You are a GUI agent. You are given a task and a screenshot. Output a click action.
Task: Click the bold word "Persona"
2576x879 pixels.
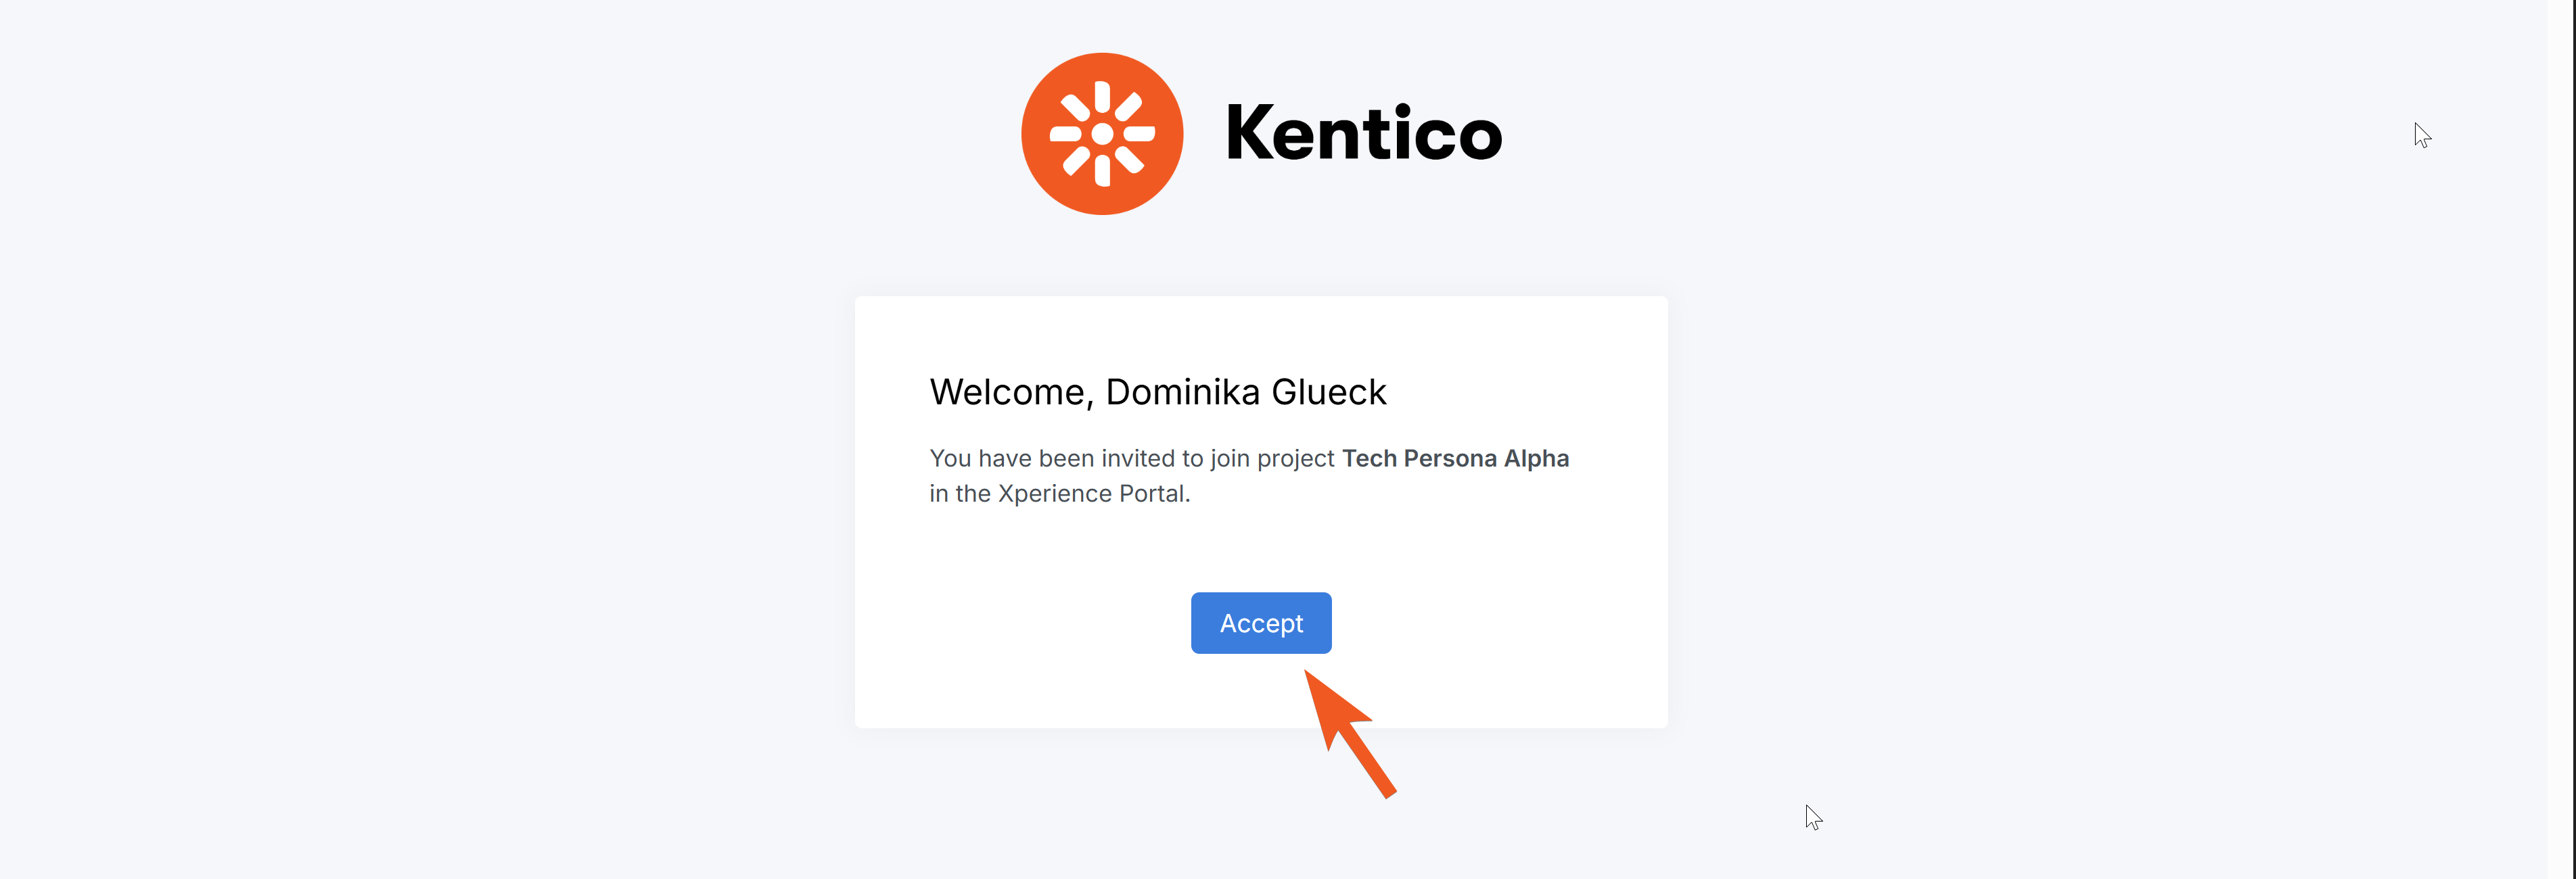click(x=1450, y=458)
